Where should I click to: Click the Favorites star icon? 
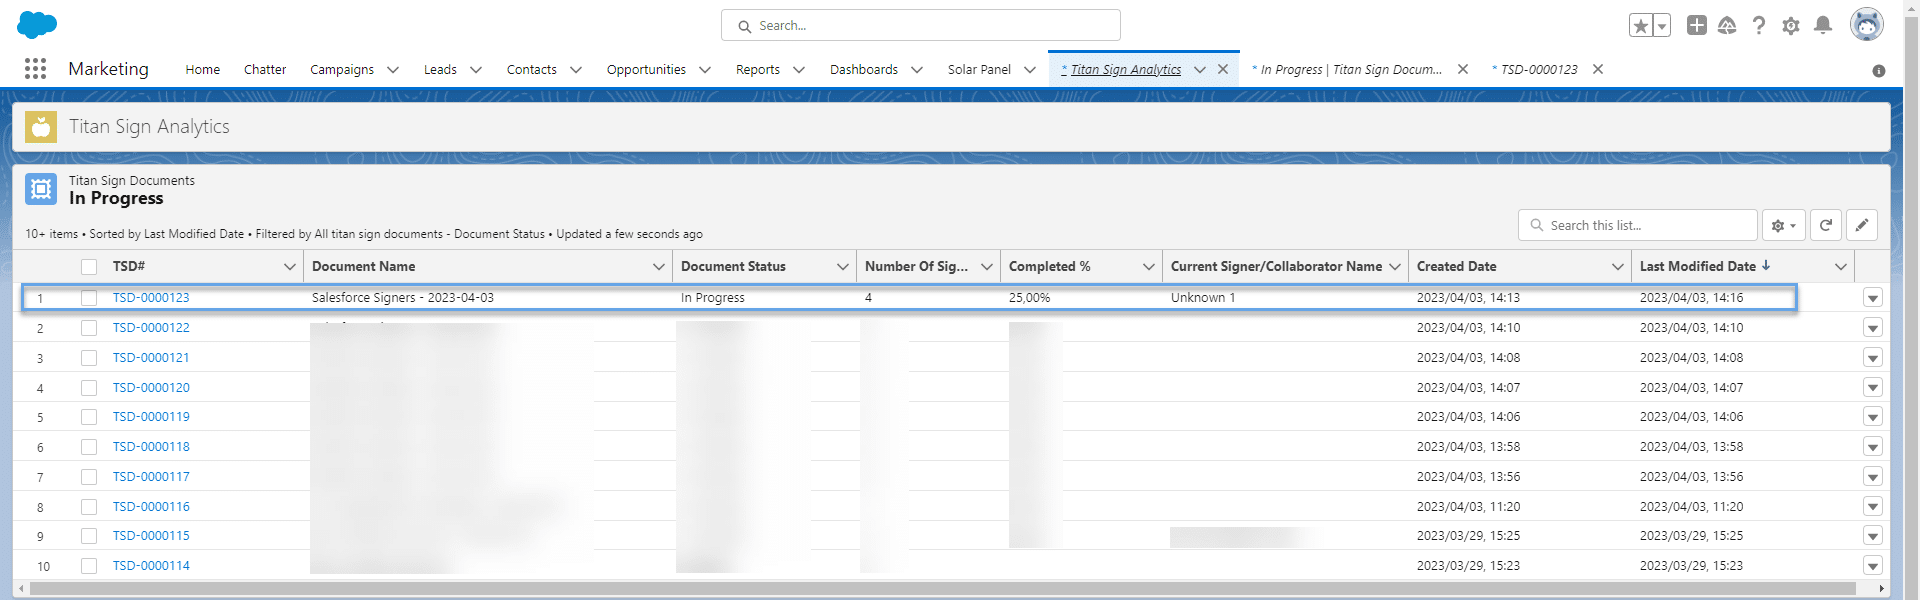pos(1640,26)
